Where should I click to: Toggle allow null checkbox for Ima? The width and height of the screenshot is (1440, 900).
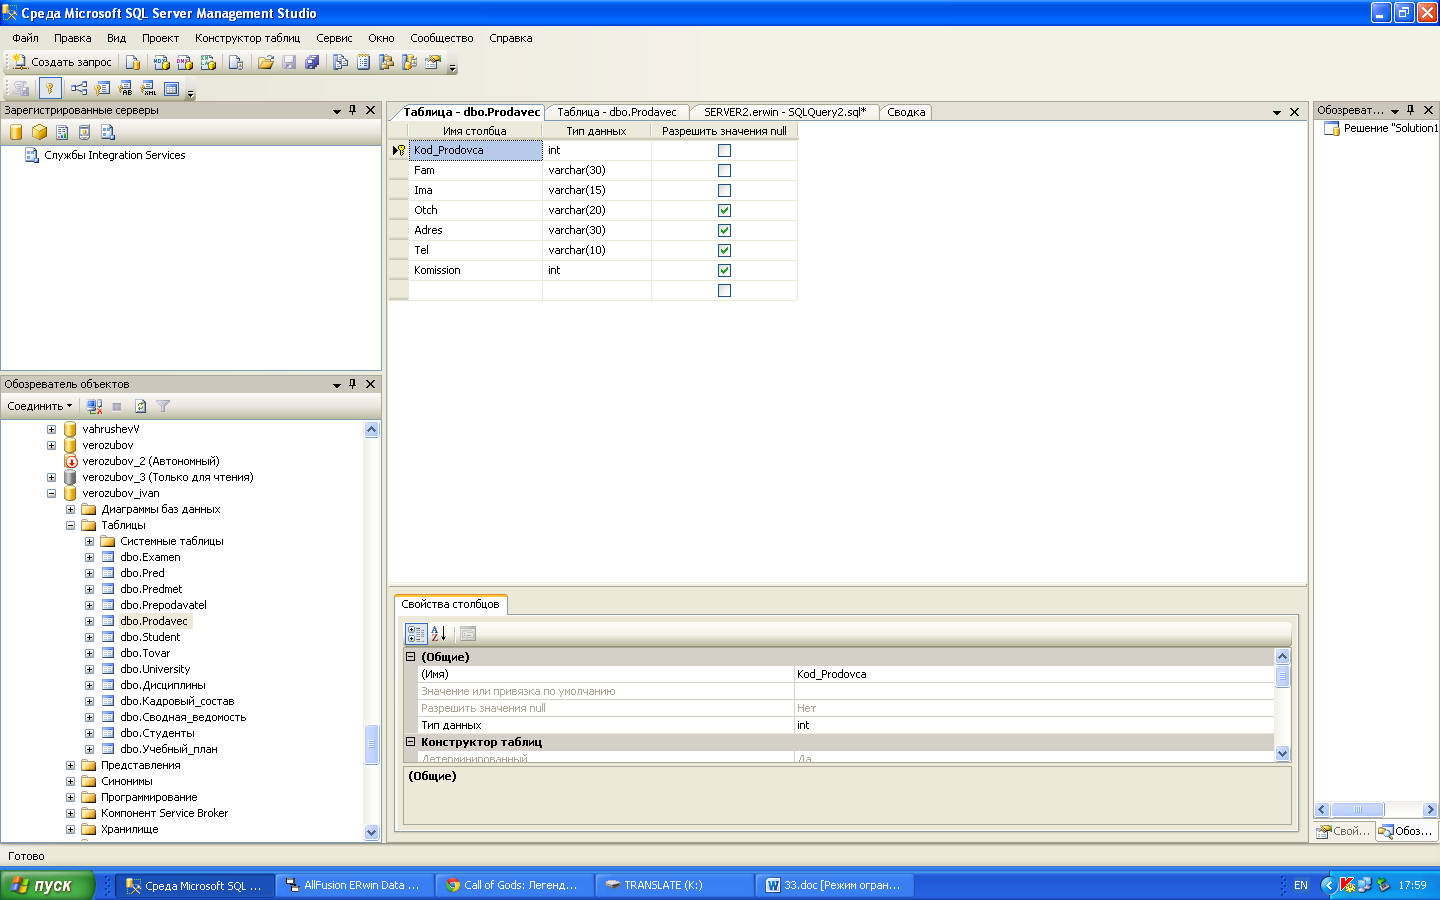pyautogui.click(x=724, y=190)
